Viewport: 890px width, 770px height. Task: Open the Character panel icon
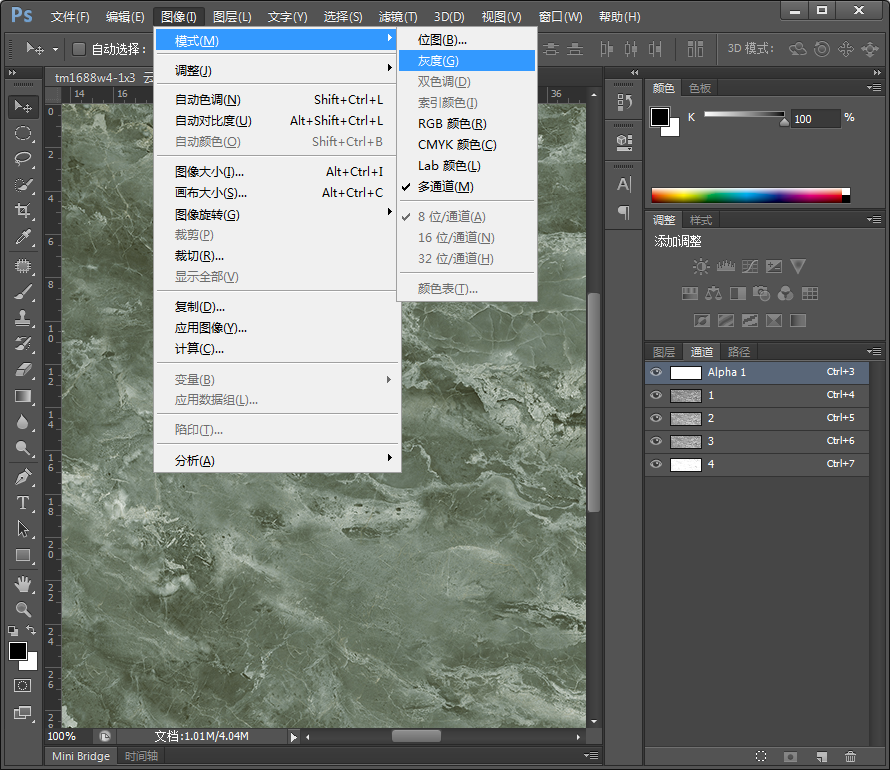624,184
